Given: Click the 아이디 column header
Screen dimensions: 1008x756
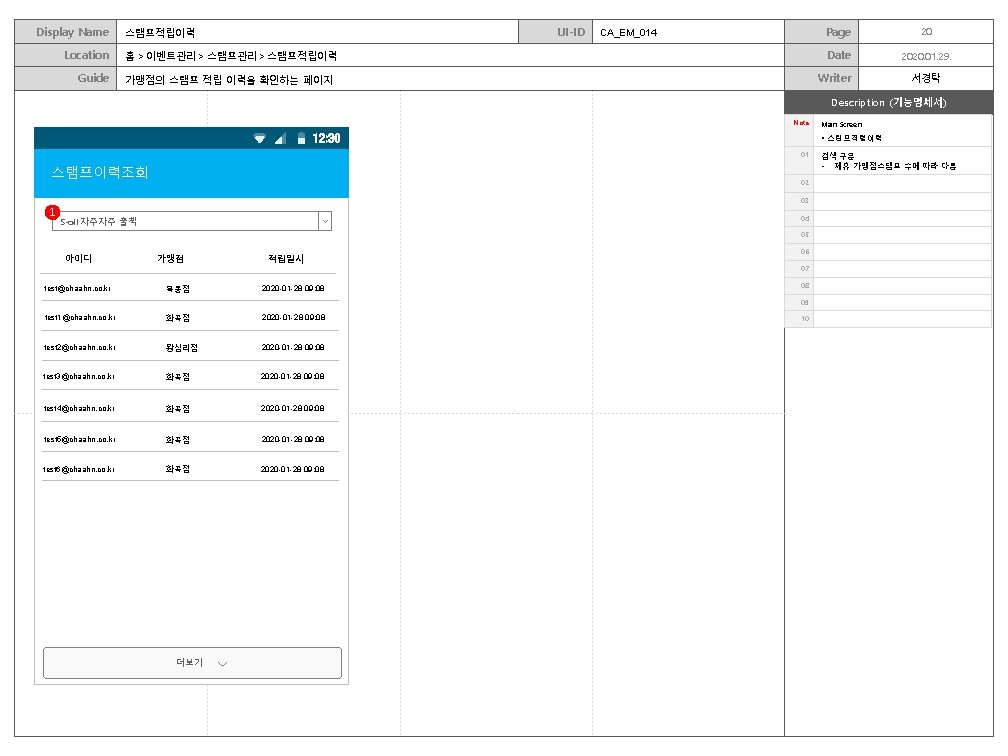Looking at the screenshot, I should [x=78, y=258].
